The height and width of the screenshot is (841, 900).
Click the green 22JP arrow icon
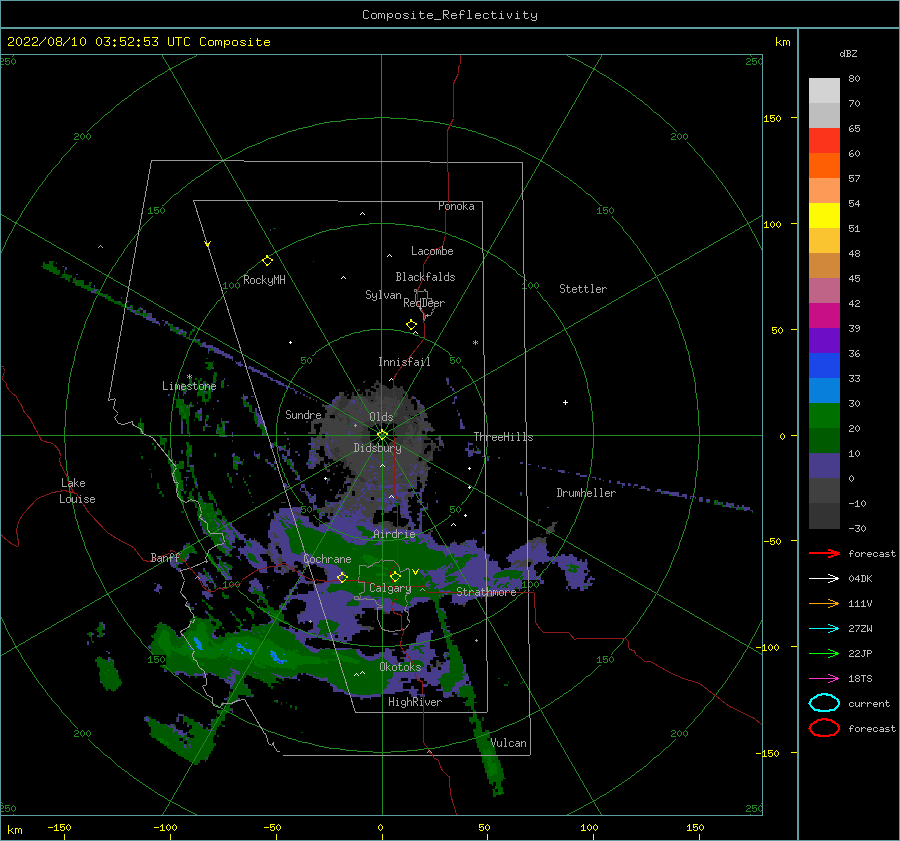pyautogui.click(x=824, y=653)
